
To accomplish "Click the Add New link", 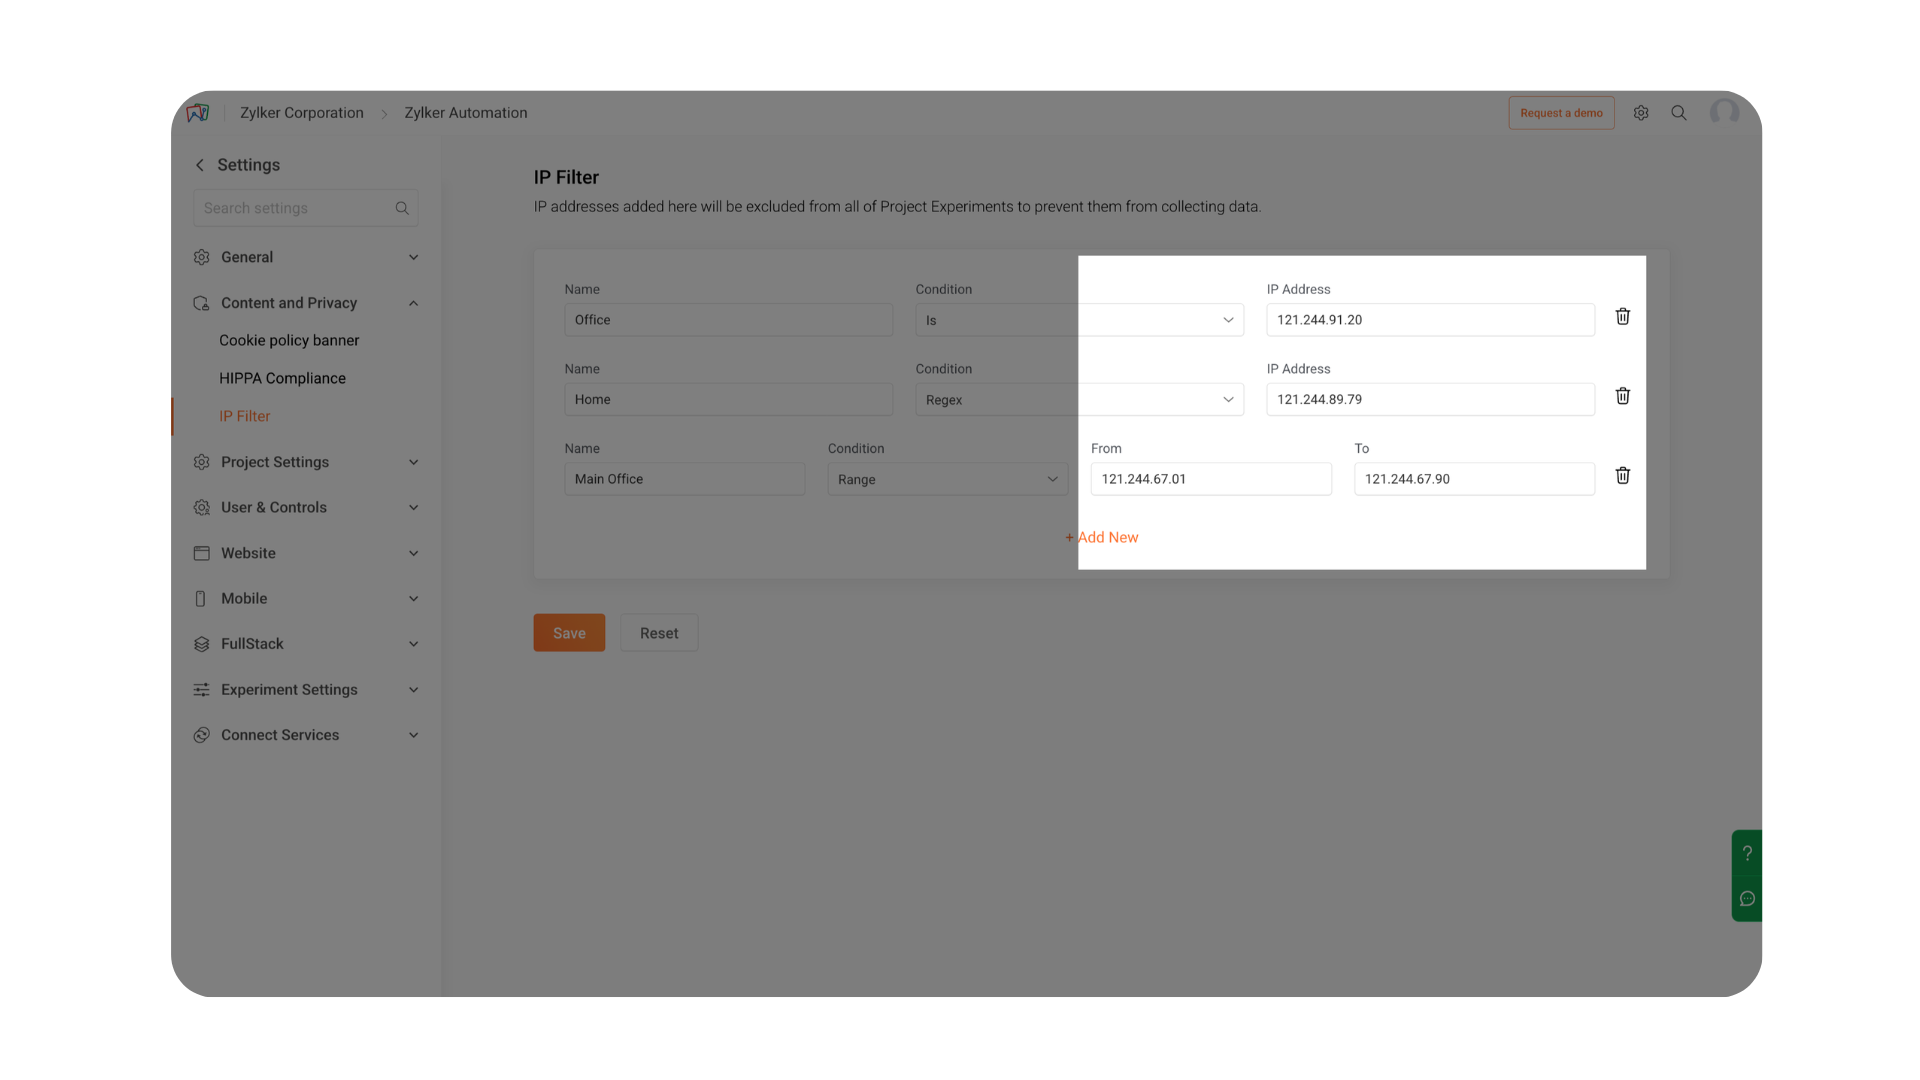I will 1102,538.
